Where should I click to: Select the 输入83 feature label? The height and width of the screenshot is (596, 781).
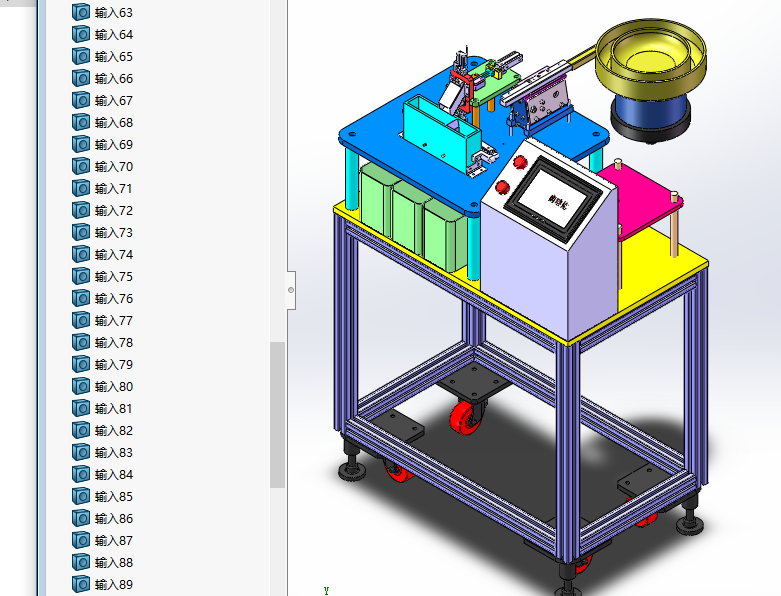[x=114, y=453]
